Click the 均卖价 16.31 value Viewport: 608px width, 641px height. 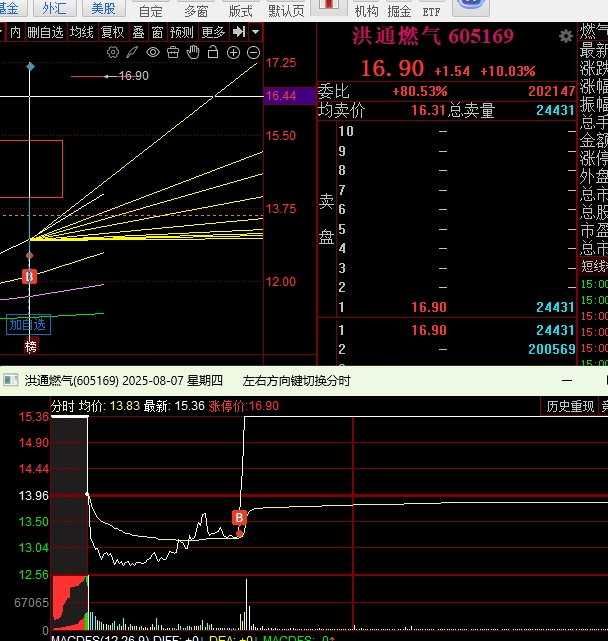(x=428, y=110)
